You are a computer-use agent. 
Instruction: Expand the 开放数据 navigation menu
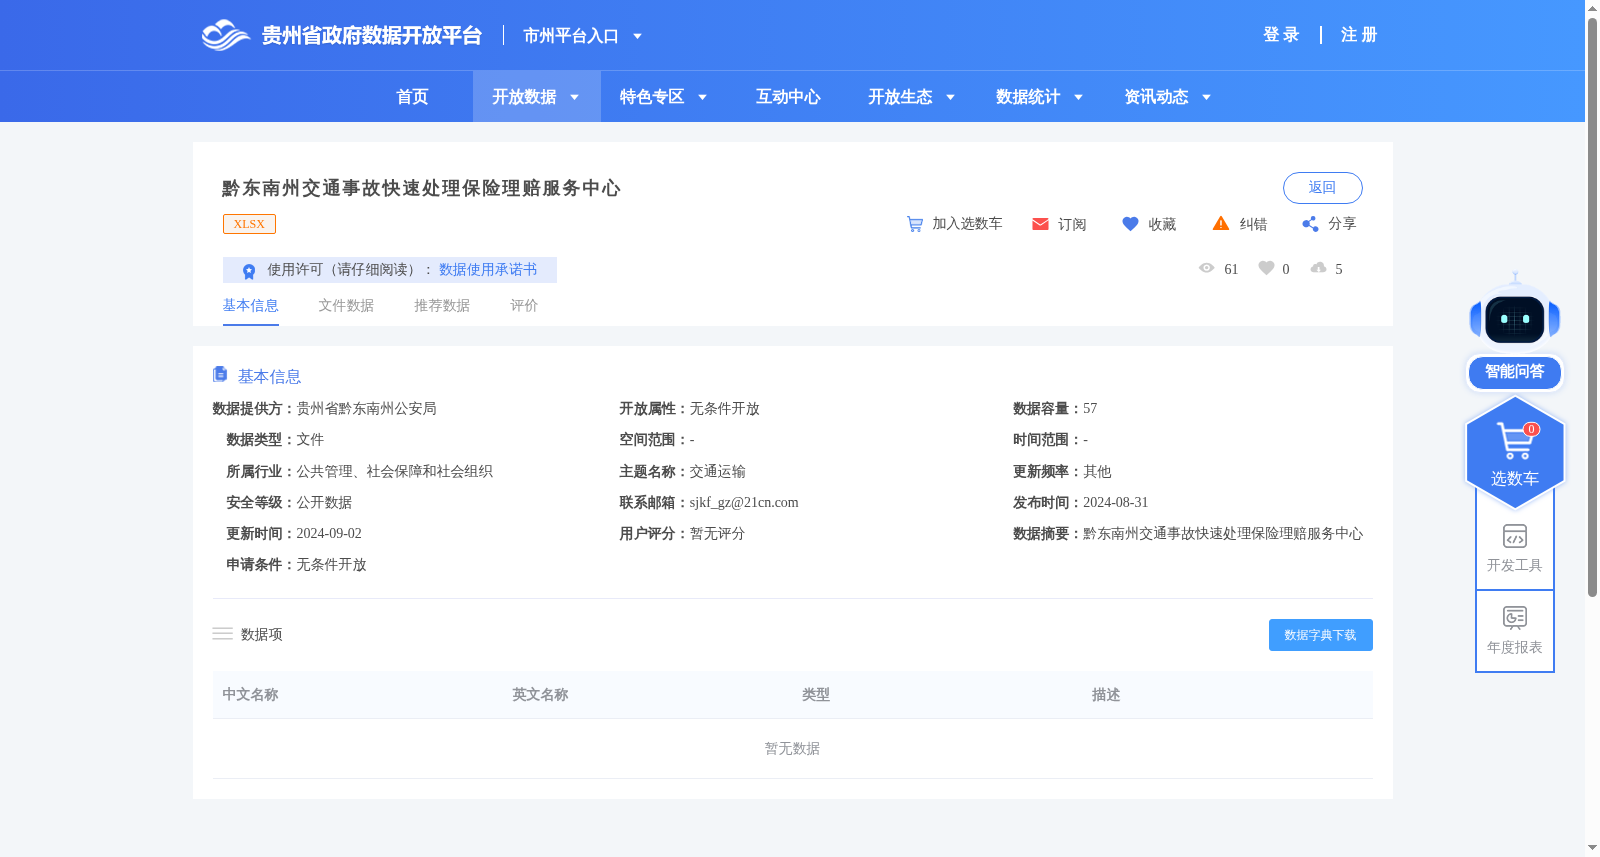[536, 97]
